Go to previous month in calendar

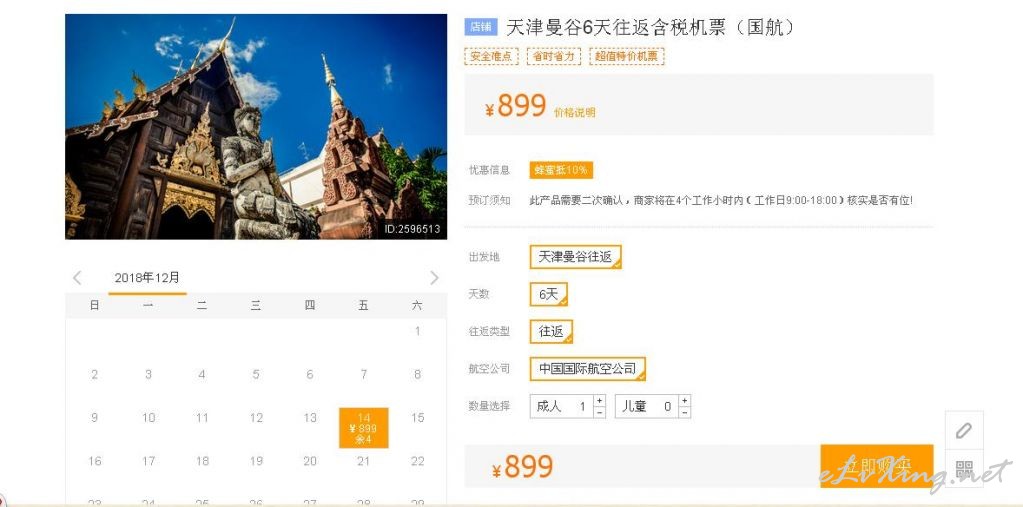77,278
